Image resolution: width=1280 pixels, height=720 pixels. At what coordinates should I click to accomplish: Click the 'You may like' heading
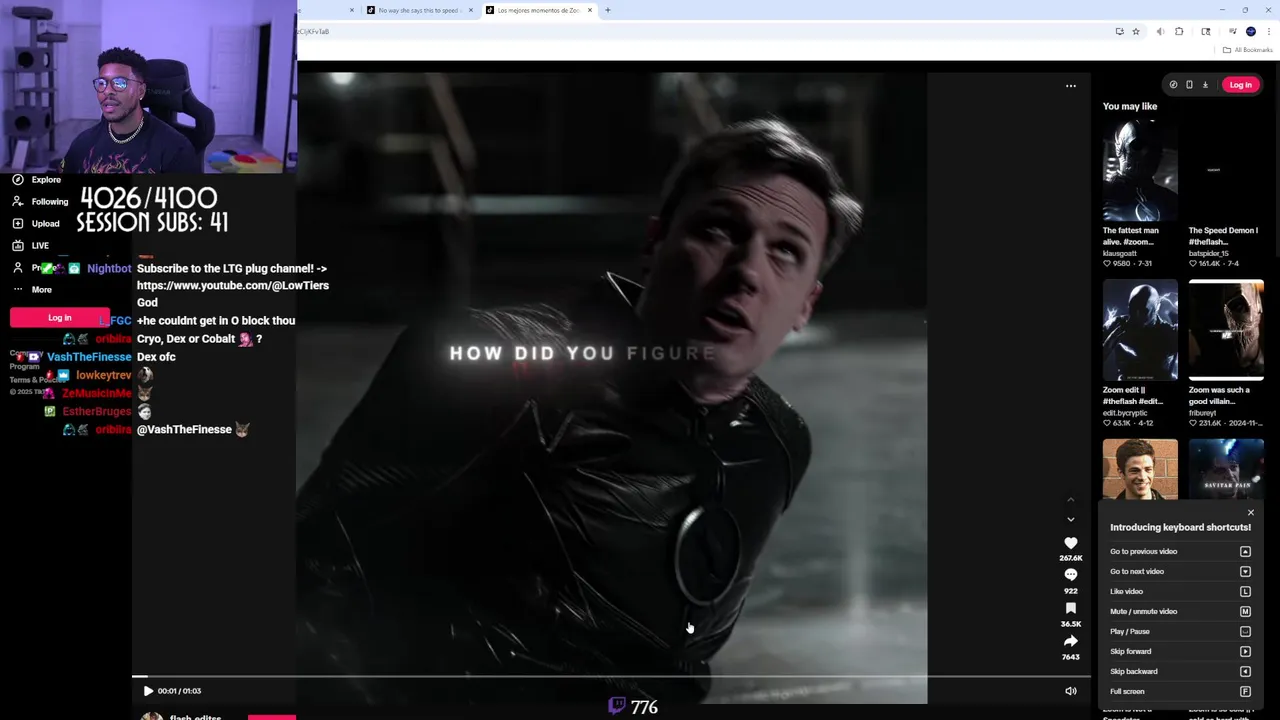pos(1130,106)
